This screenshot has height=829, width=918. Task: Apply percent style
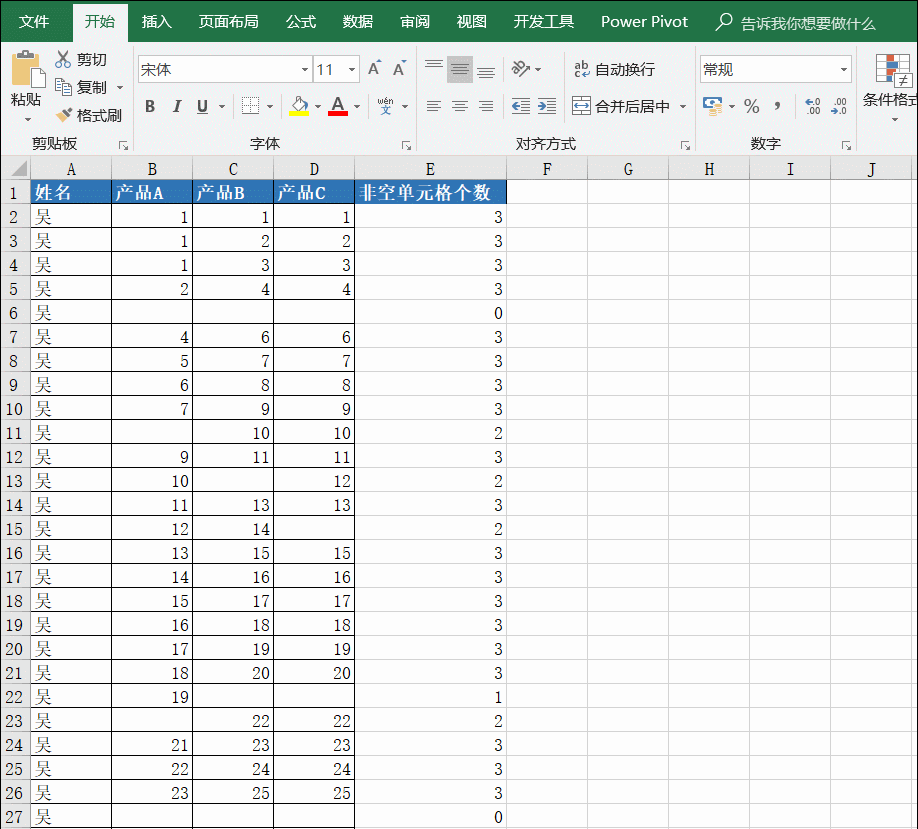[x=752, y=106]
